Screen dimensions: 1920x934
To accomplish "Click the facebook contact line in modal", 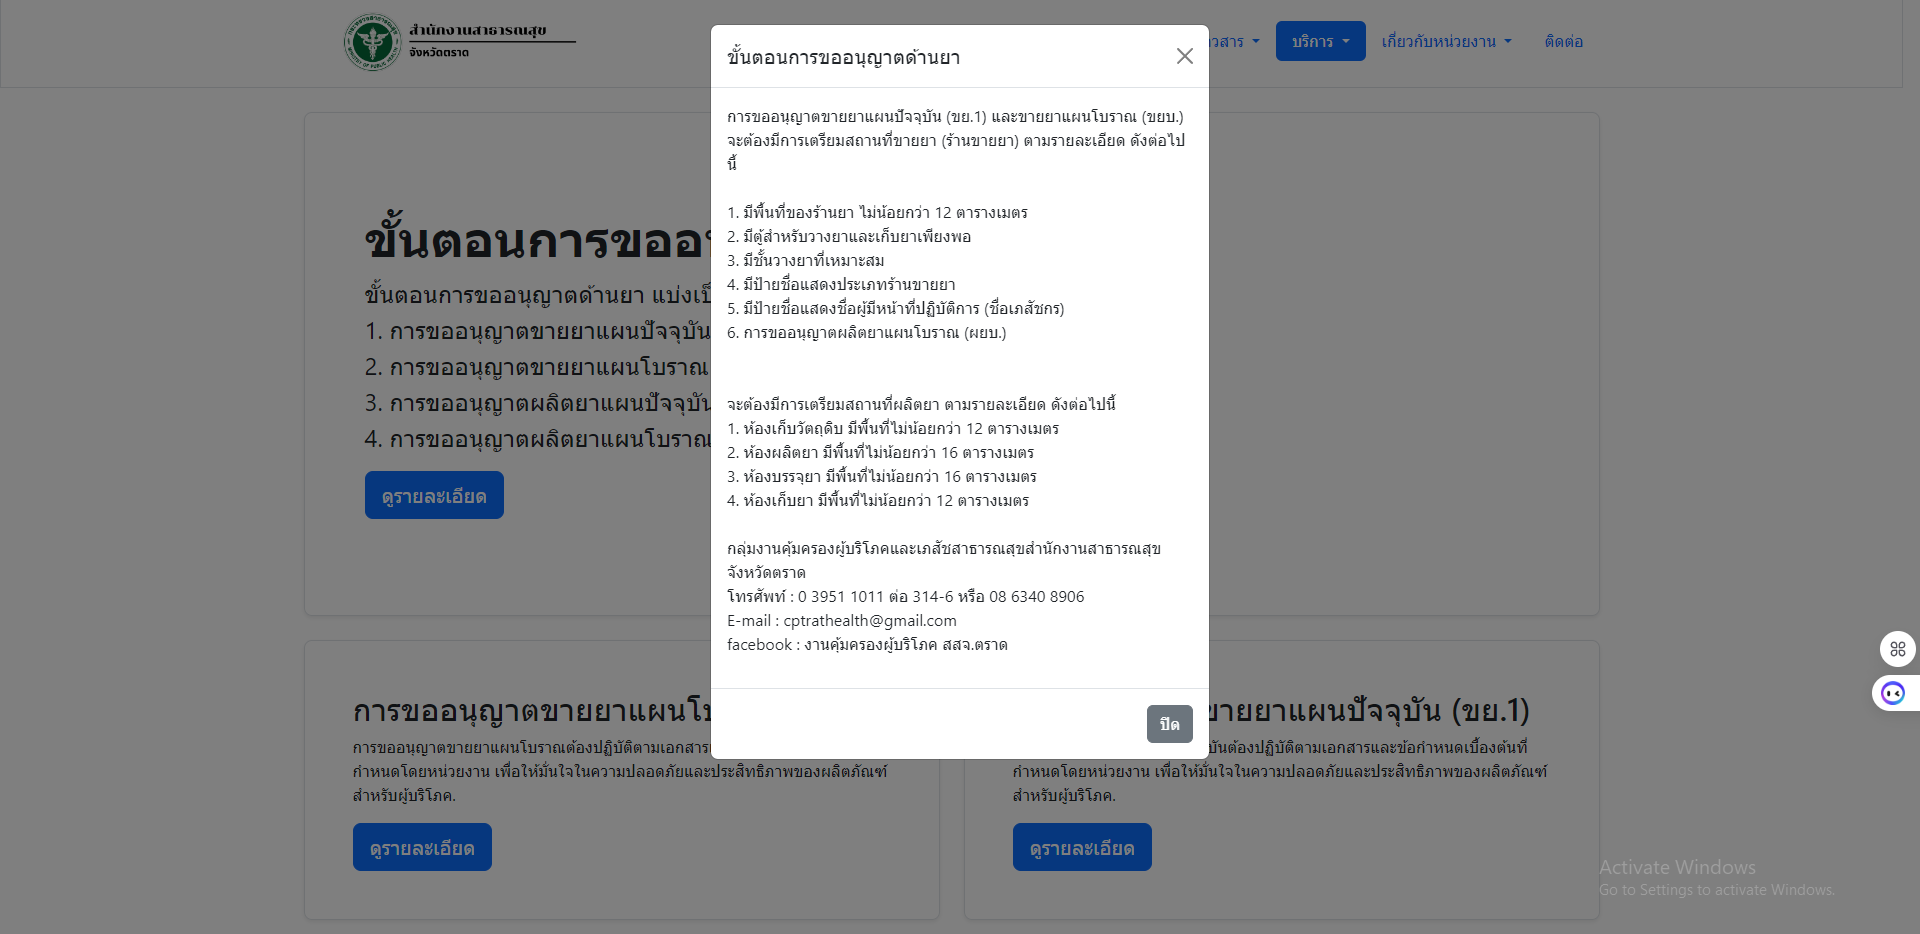I will pos(866,645).
